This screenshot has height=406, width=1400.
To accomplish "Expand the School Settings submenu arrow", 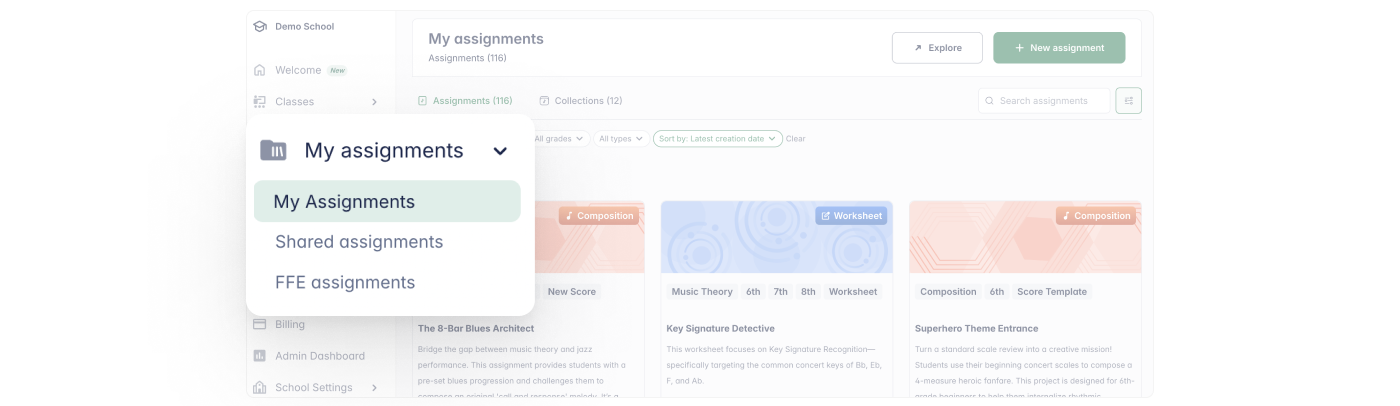I will (x=374, y=388).
